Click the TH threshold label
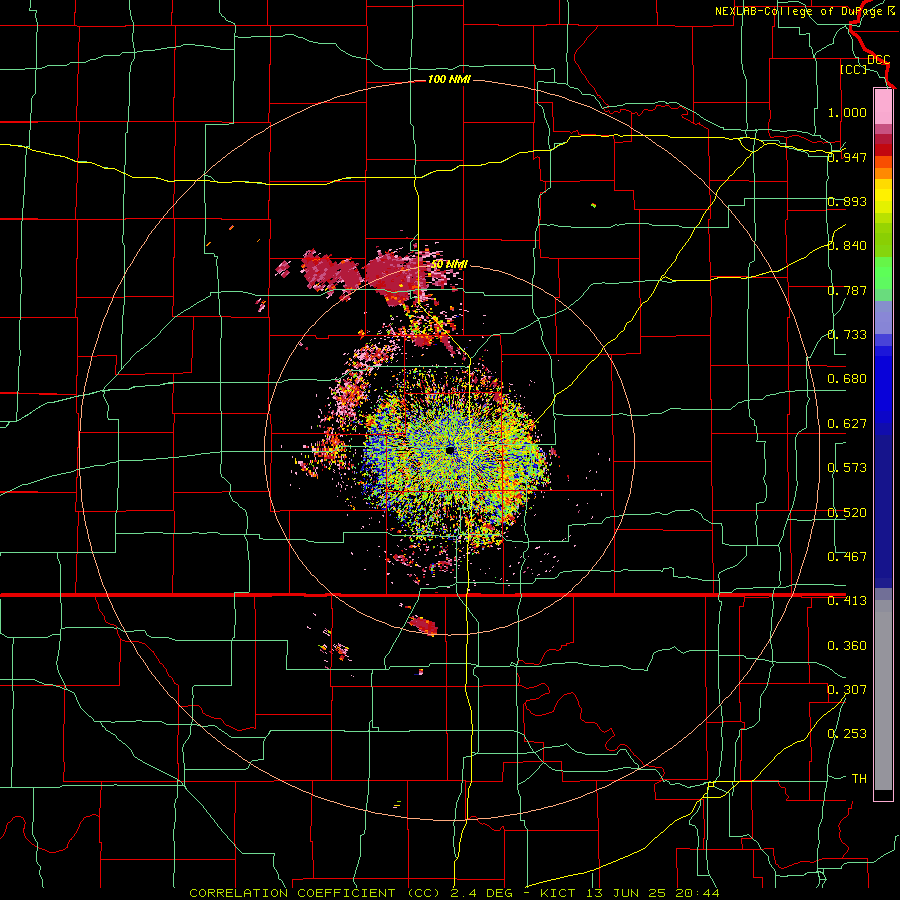Image resolution: width=900 pixels, height=900 pixels. [x=859, y=779]
